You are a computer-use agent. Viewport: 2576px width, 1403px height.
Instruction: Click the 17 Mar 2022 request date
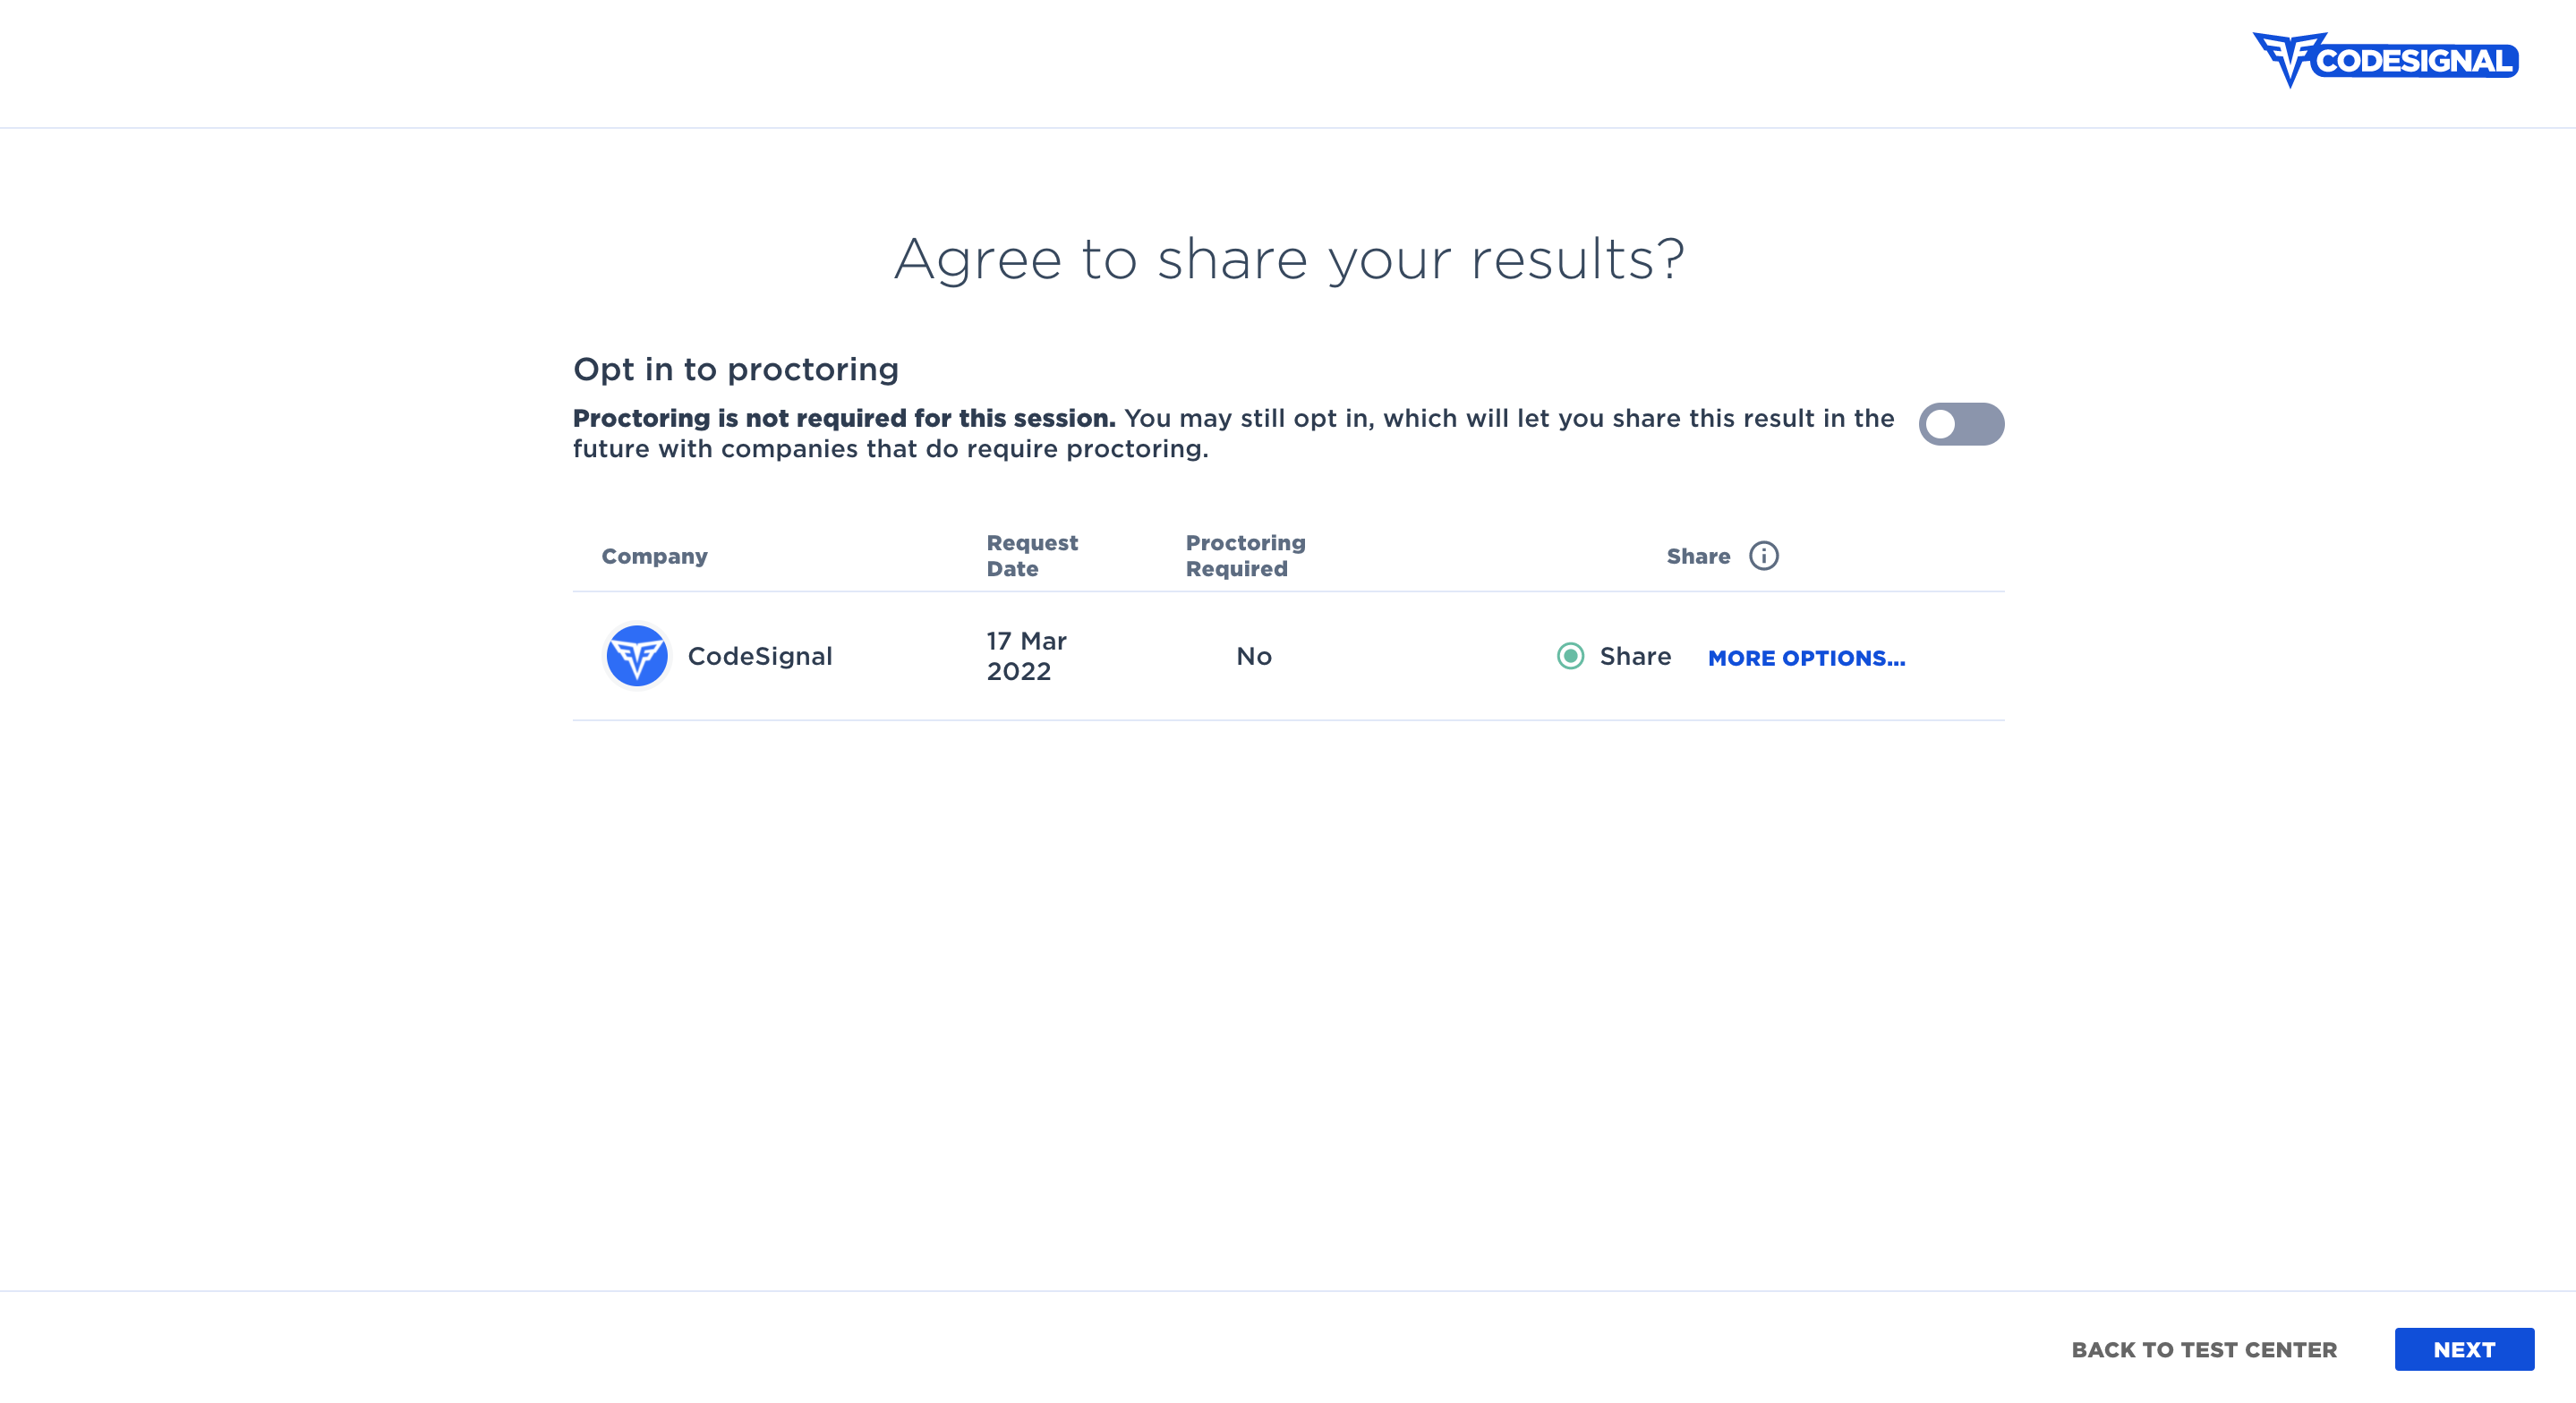[1025, 656]
